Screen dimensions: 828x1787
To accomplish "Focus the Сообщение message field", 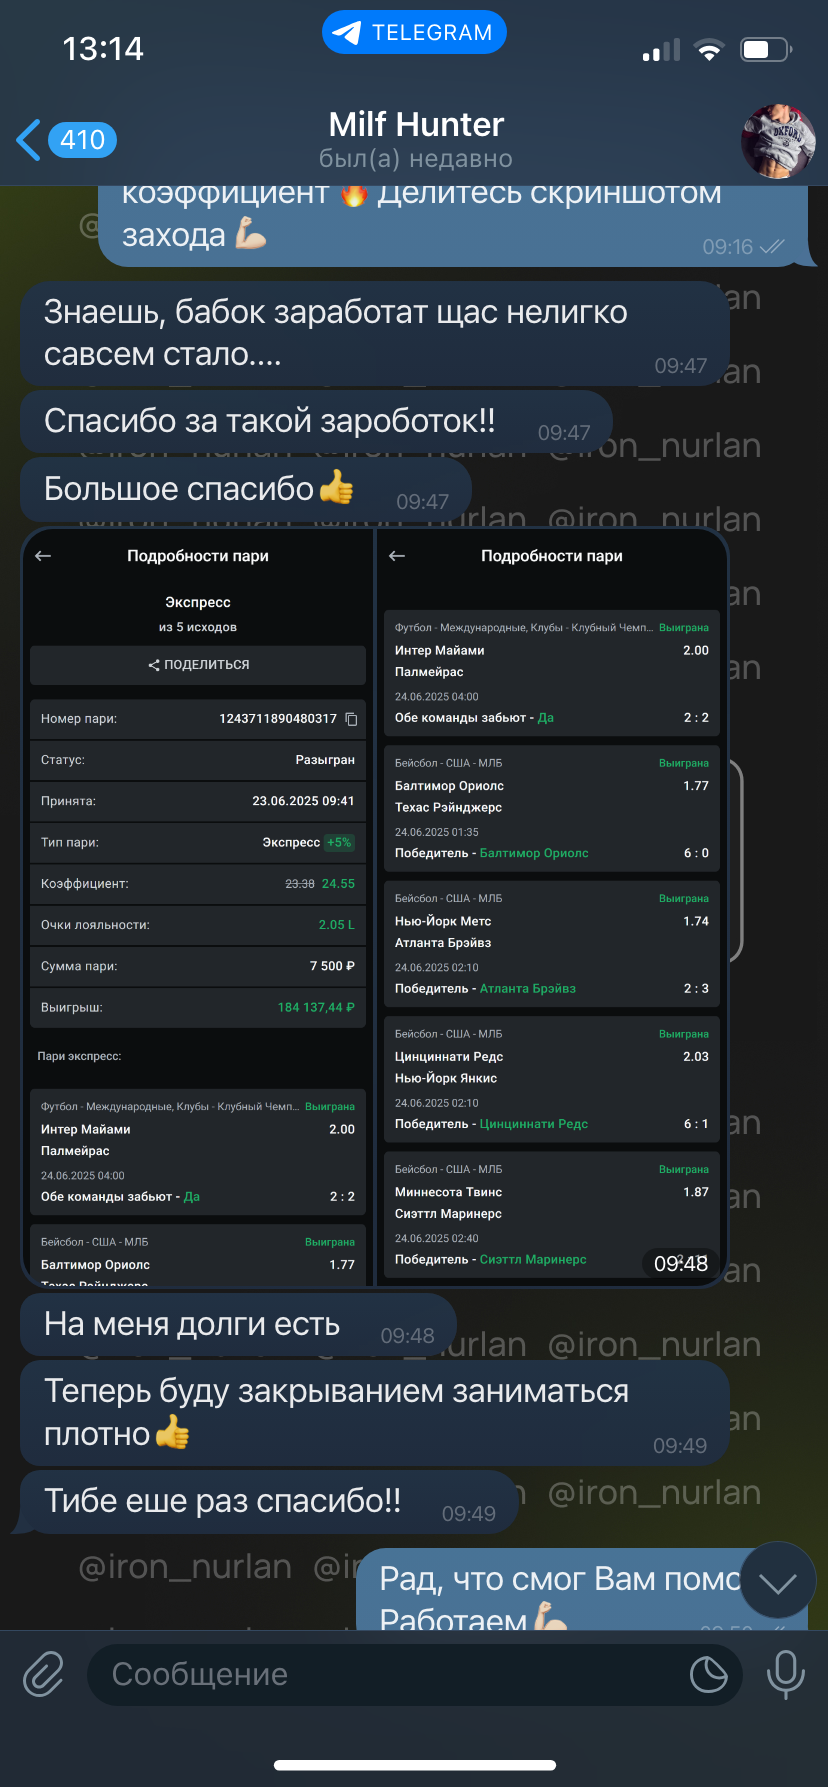I will click(414, 1674).
